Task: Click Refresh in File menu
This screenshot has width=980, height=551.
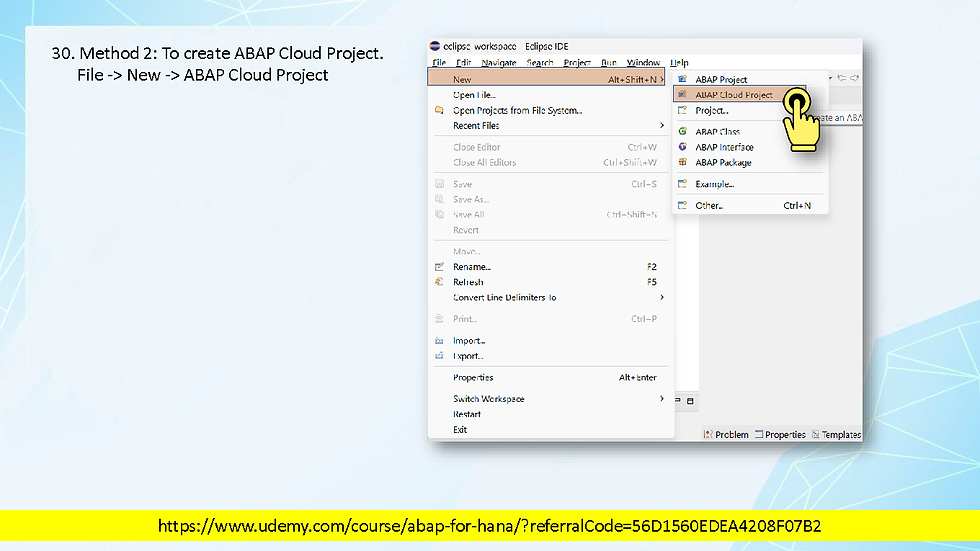Action: pyautogui.click(x=468, y=282)
